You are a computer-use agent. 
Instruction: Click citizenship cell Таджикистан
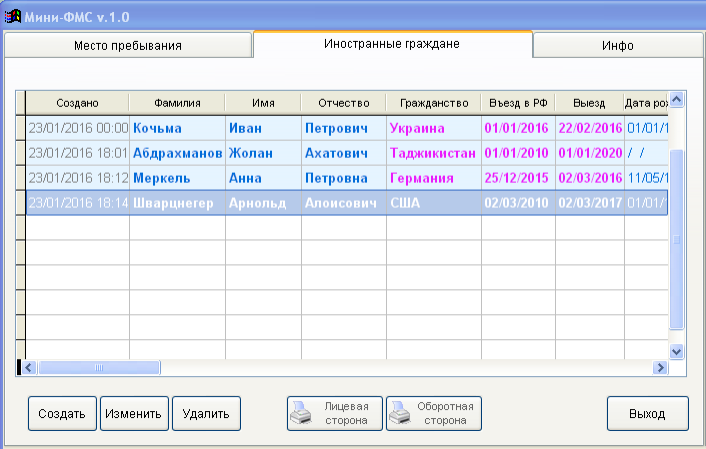point(434,153)
